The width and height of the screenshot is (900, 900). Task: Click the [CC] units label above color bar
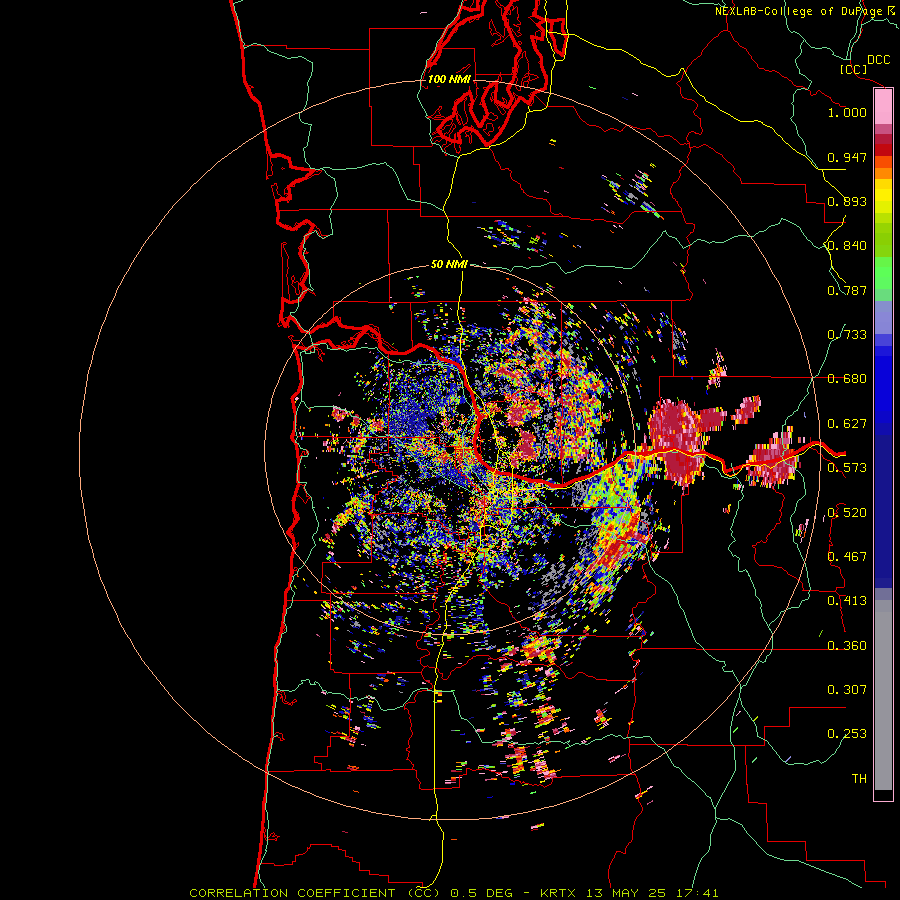pyautogui.click(x=853, y=69)
